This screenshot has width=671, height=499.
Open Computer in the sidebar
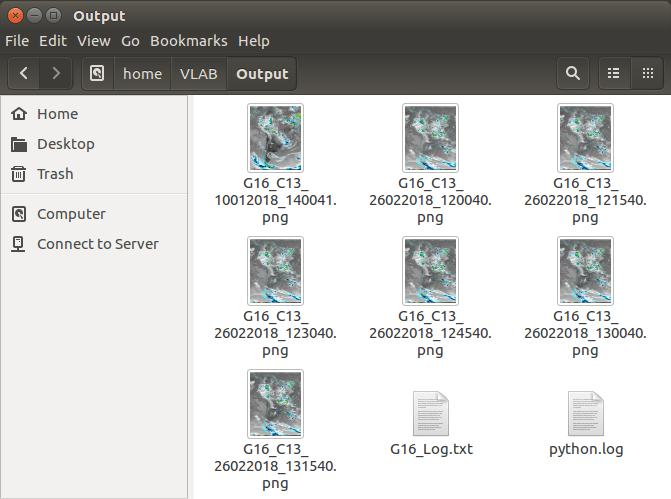(x=71, y=214)
